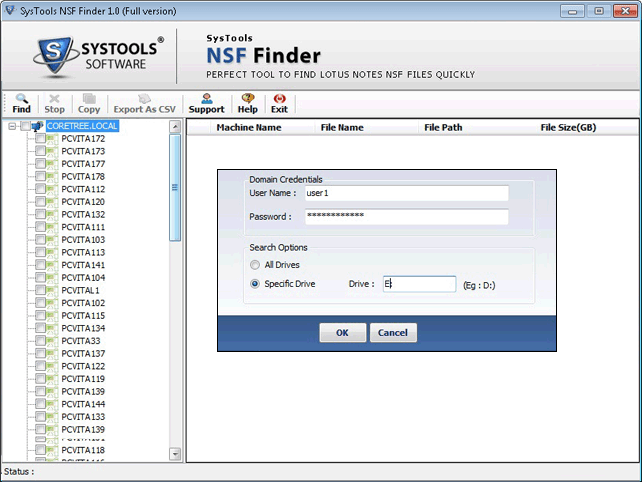
Task: Check the PCVITA141 checkbox
Action: pyautogui.click(x=40, y=265)
